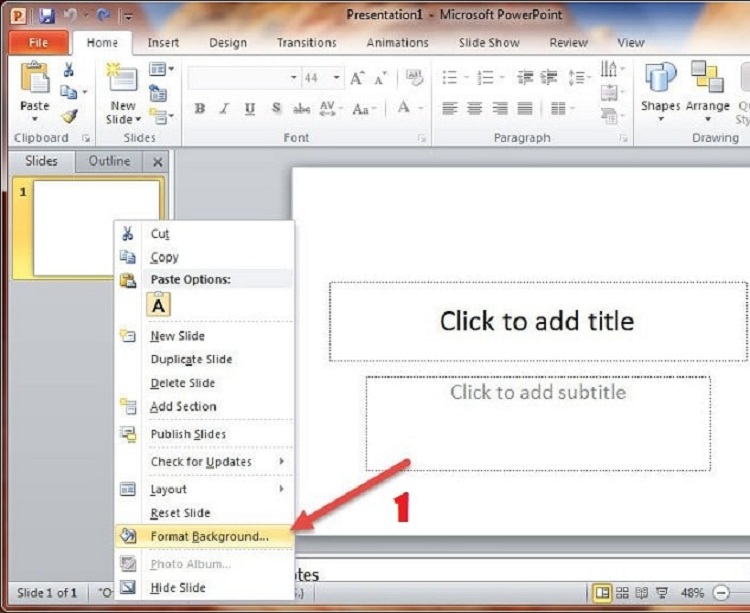Open Bullets dropdown arrow

tap(466, 77)
